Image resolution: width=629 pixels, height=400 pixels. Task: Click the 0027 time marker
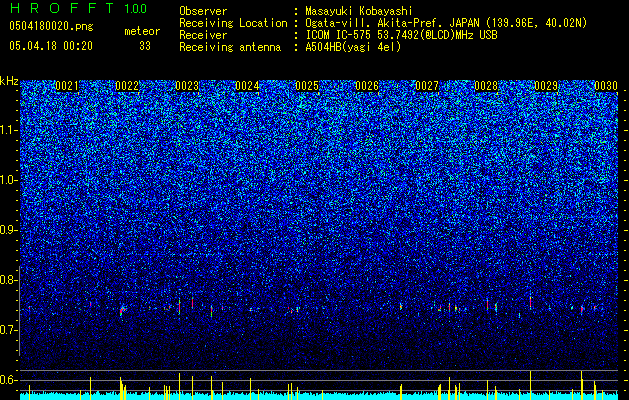427,86
